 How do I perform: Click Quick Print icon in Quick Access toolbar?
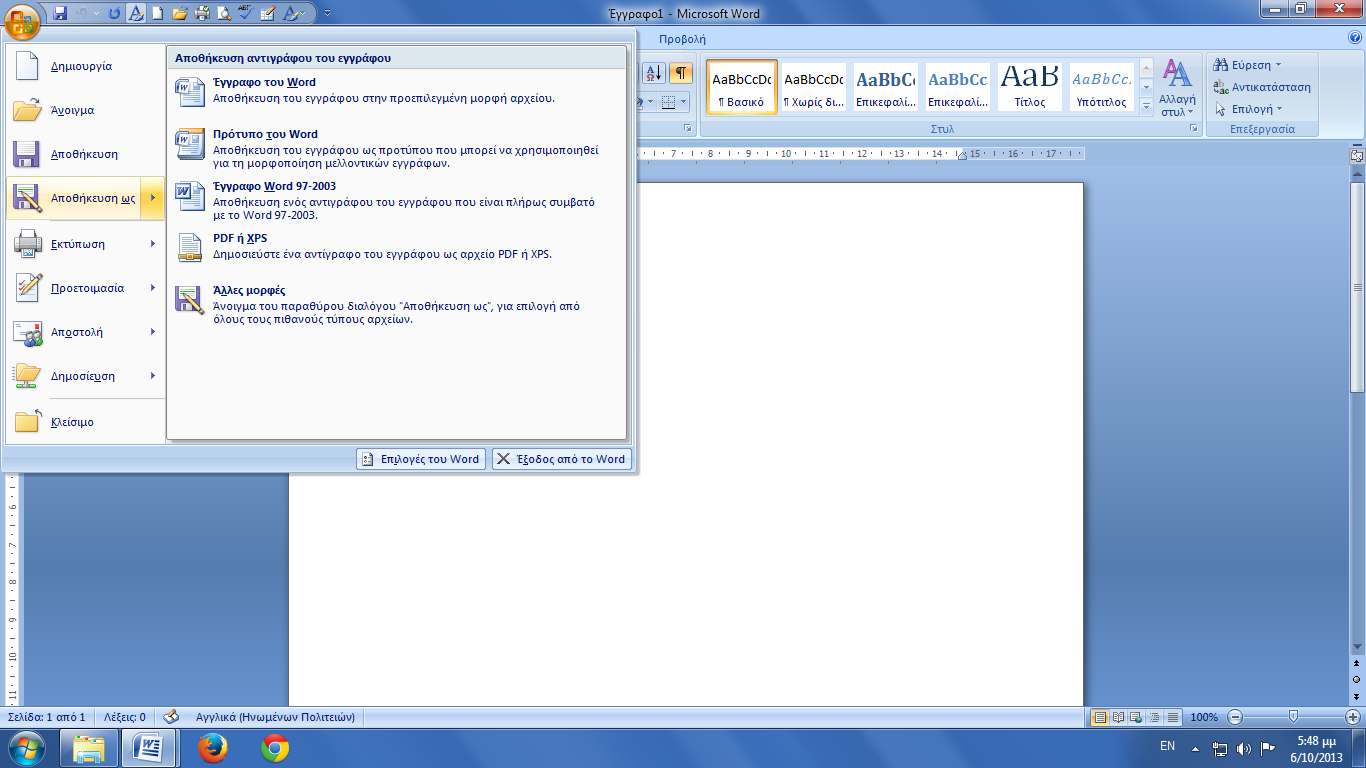(x=202, y=14)
